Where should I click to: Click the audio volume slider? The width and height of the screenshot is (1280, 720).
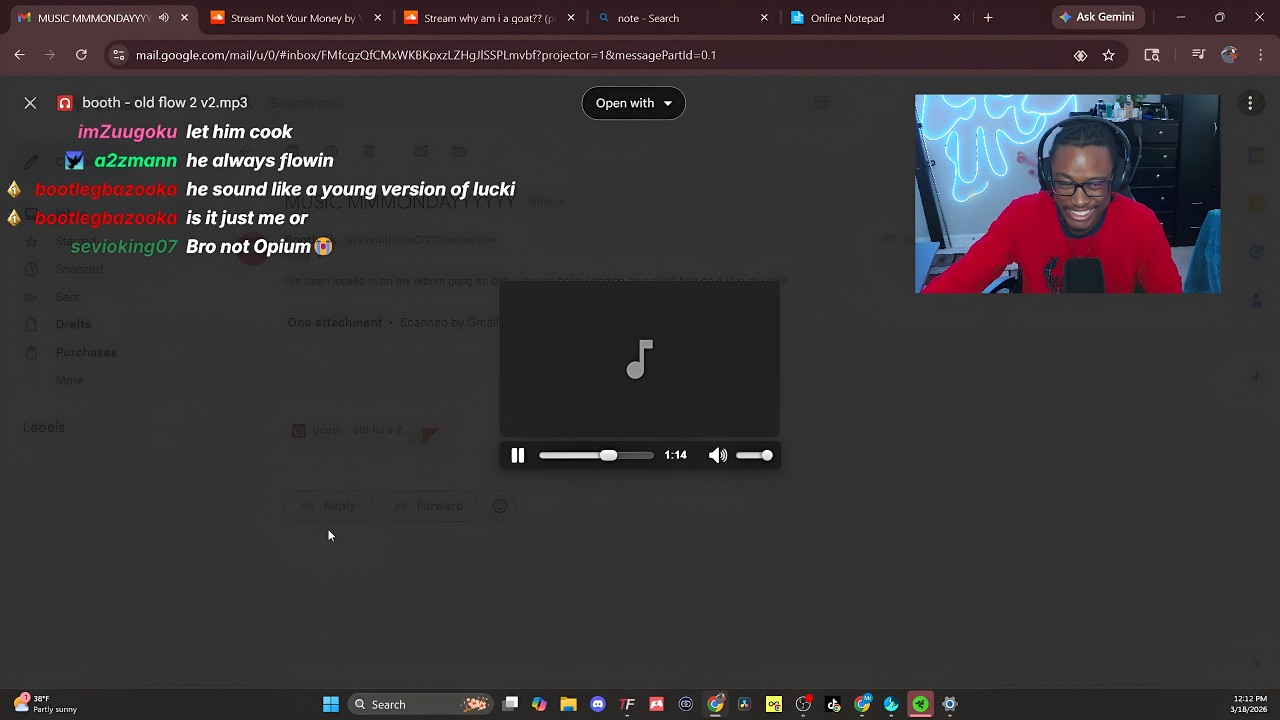click(x=754, y=456)
